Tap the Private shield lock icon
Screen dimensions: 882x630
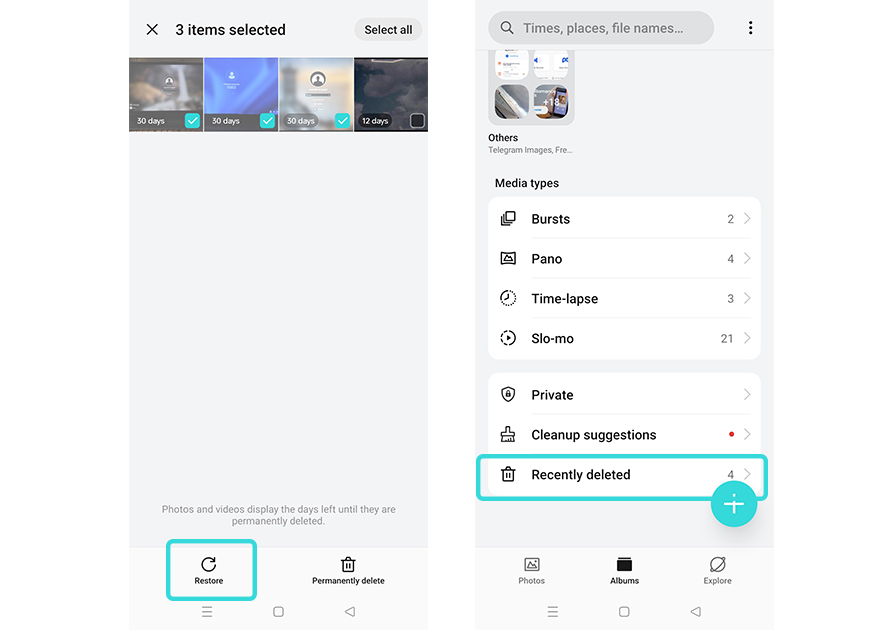point(508,394)
